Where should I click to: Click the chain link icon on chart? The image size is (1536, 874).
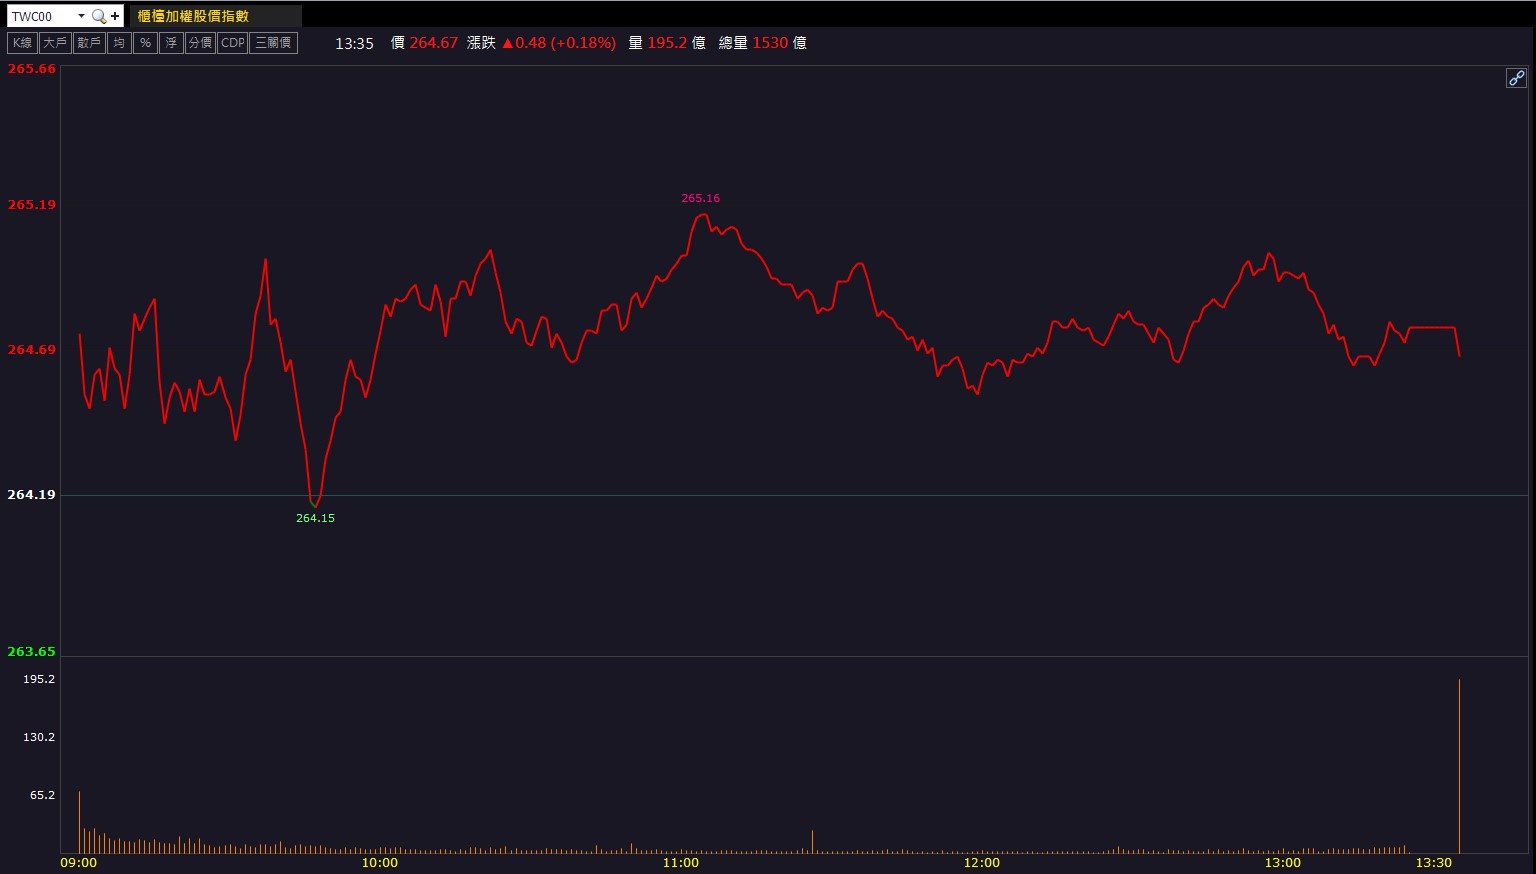(1516, 78)
